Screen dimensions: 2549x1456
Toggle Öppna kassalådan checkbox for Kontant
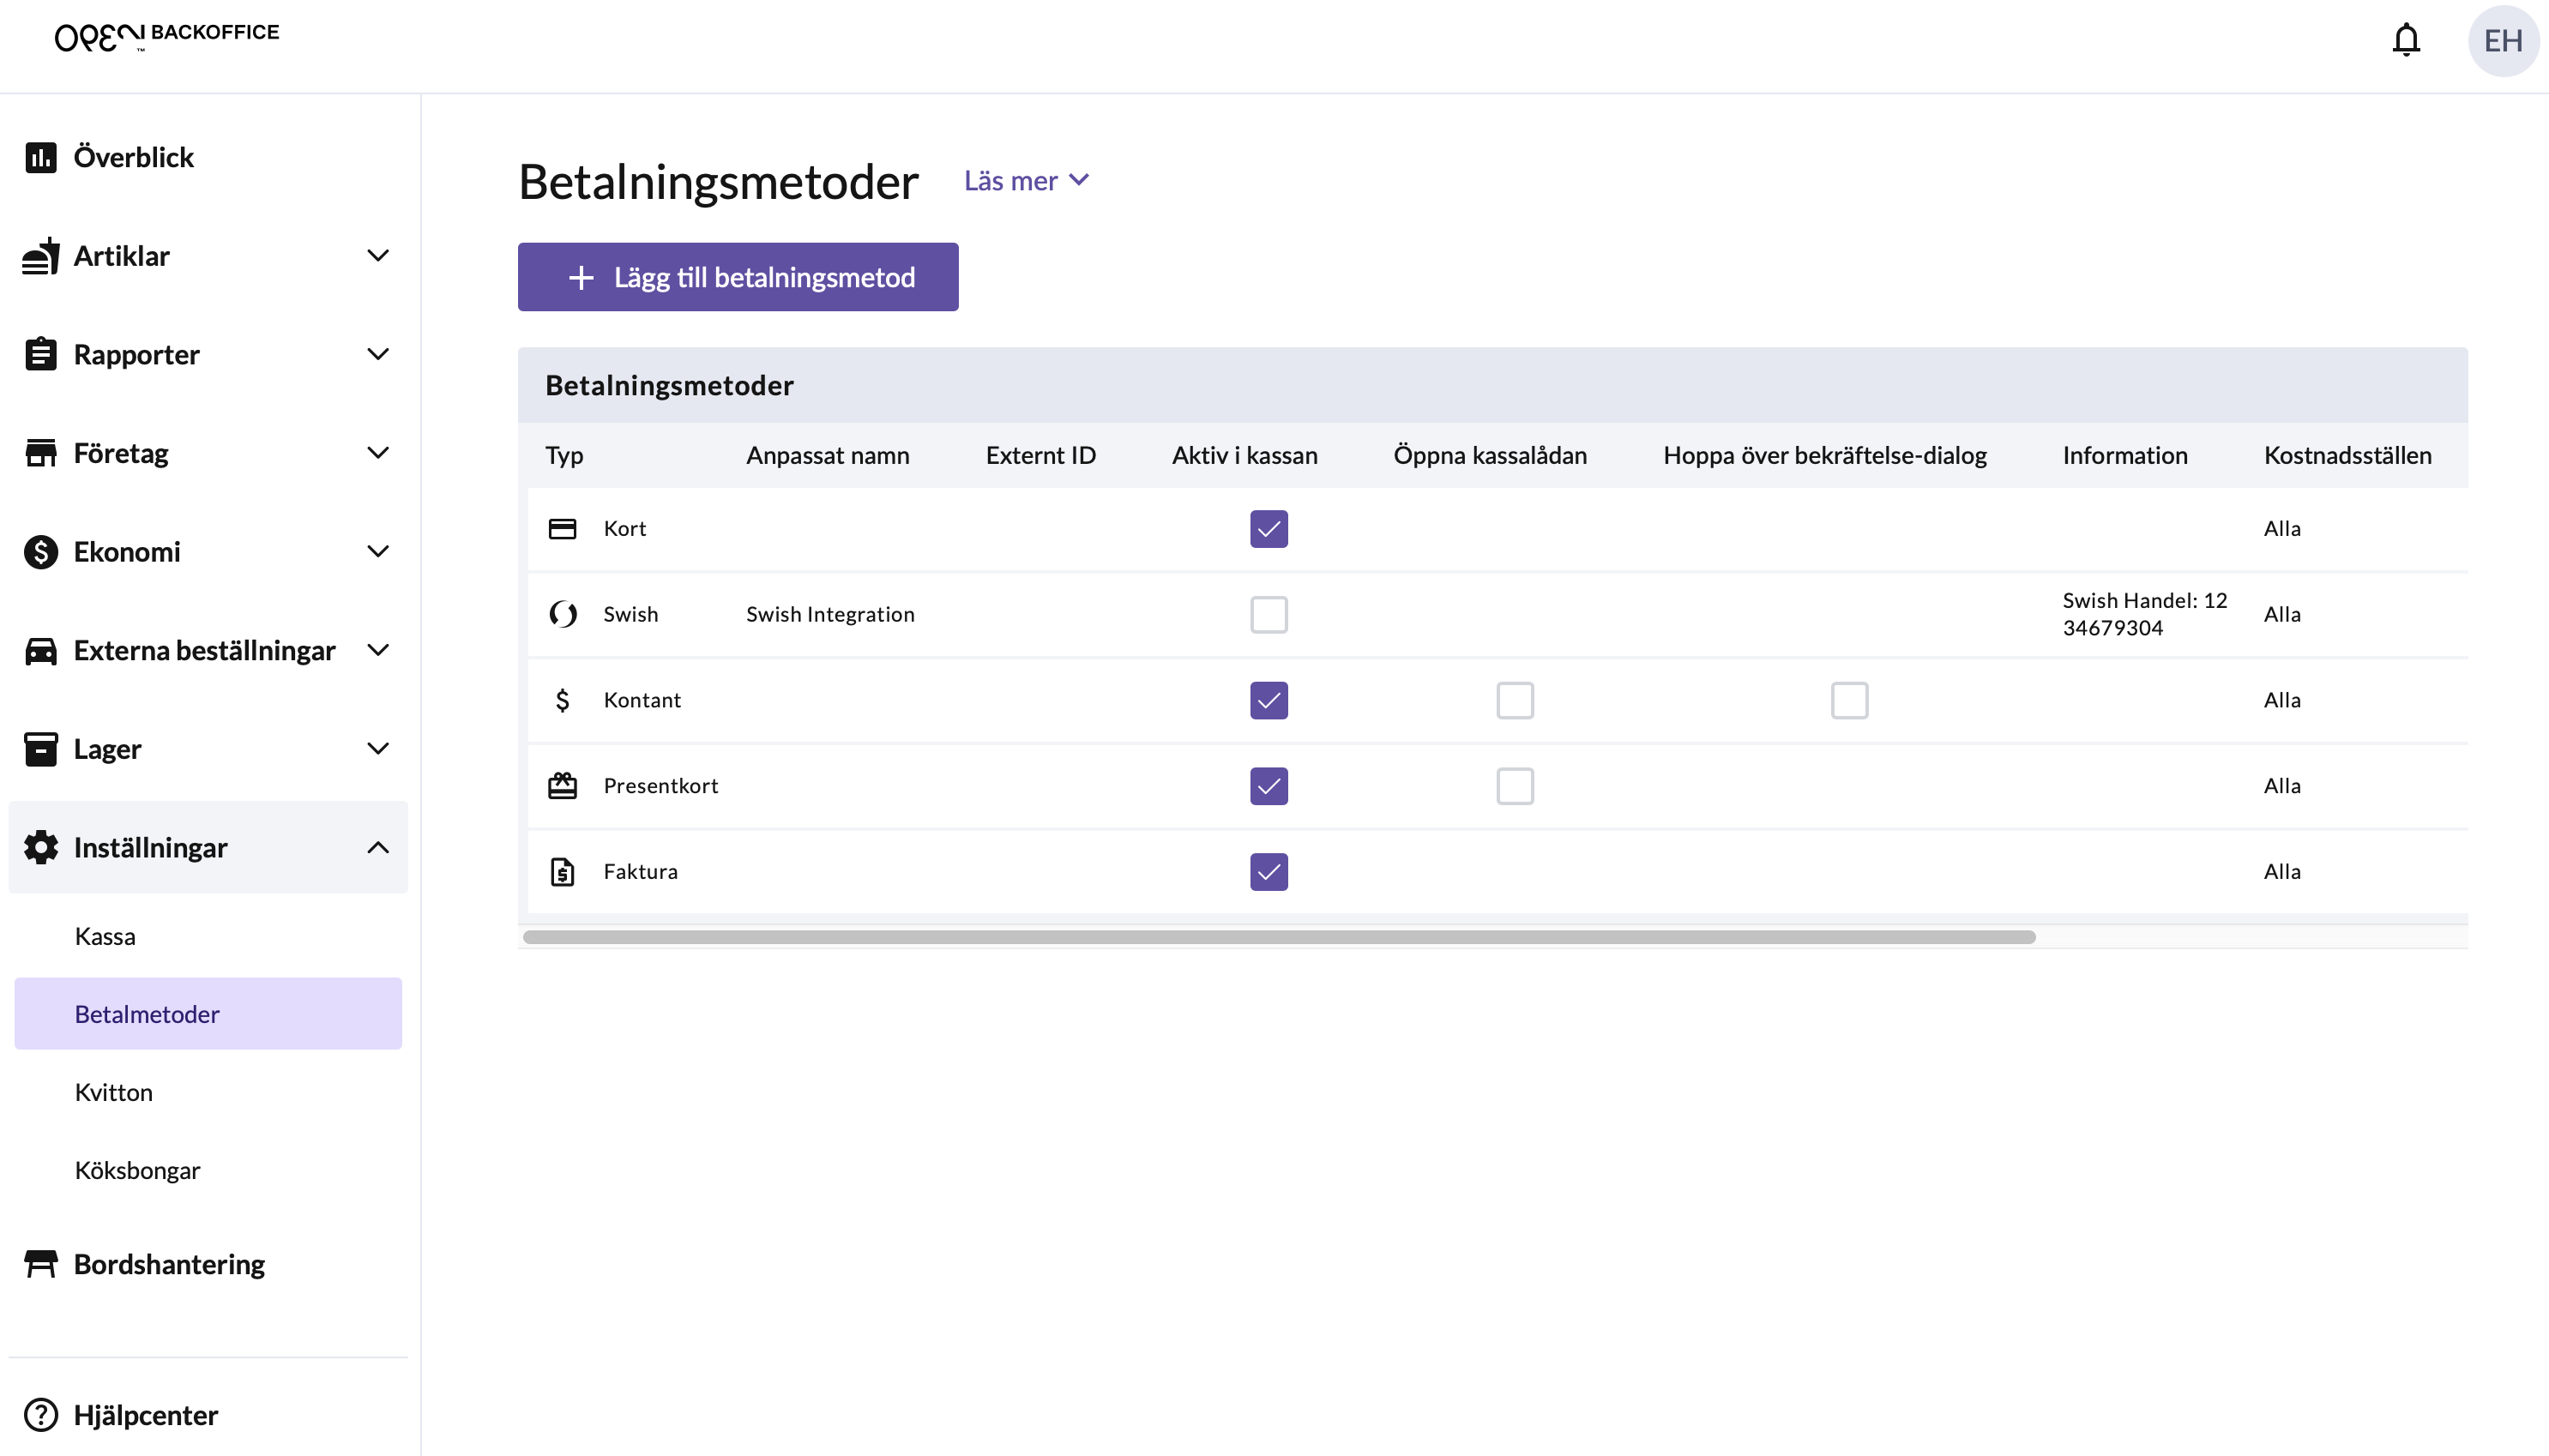point(1514,700)
